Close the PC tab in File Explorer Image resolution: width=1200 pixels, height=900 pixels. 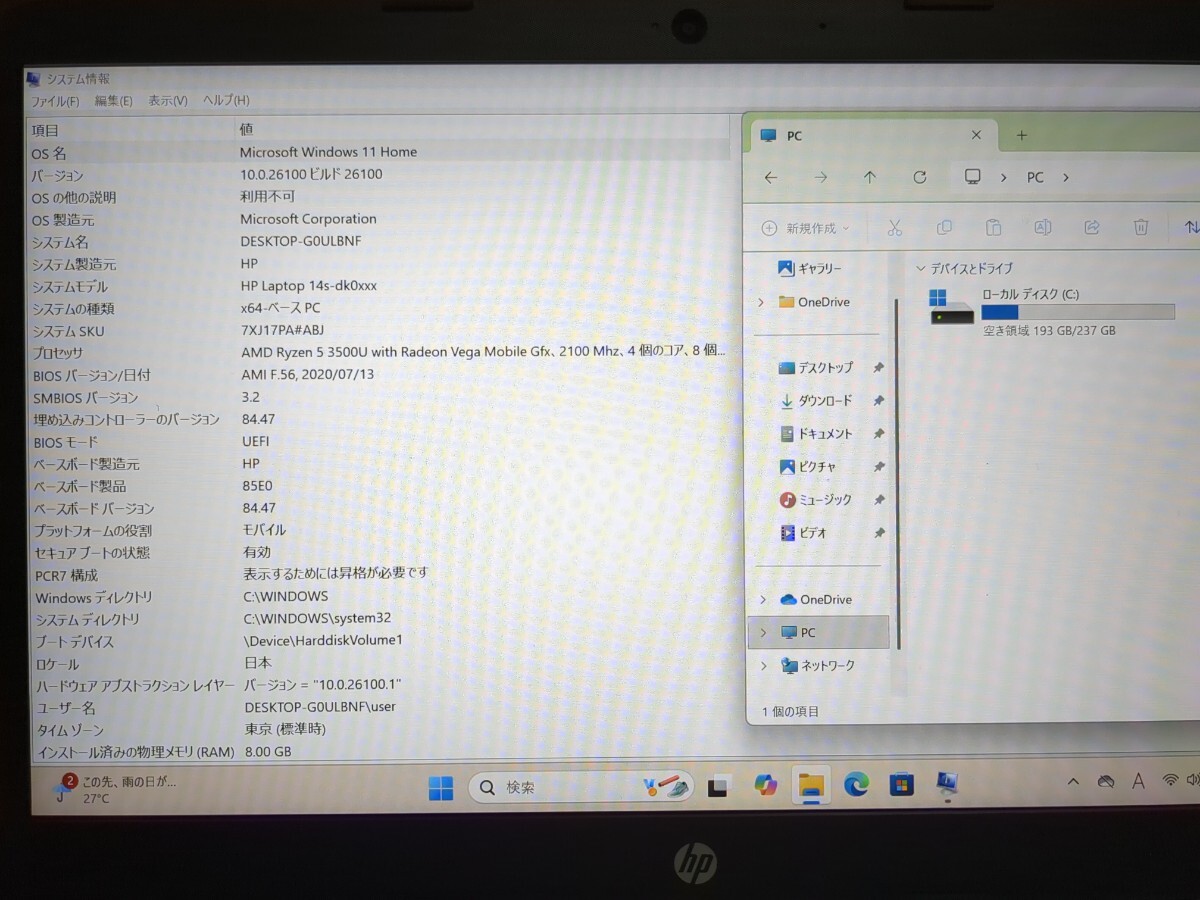point(976,135)
